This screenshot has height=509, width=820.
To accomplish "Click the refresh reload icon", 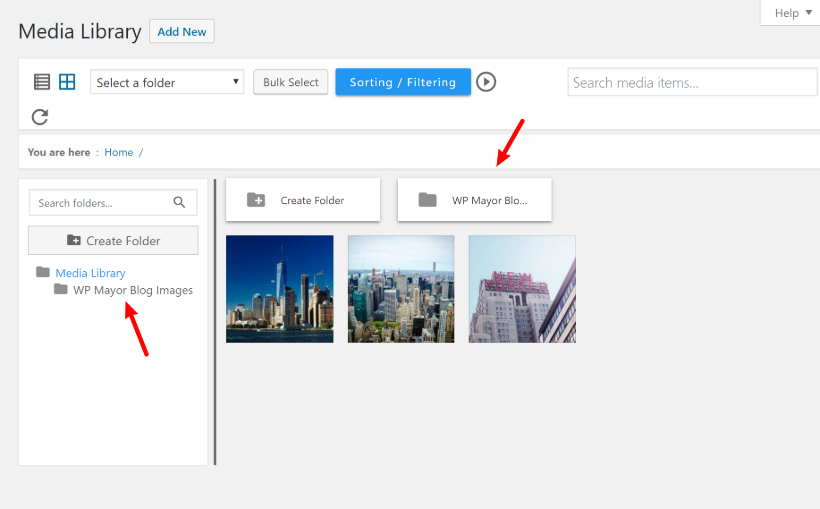I will point(40,117).
